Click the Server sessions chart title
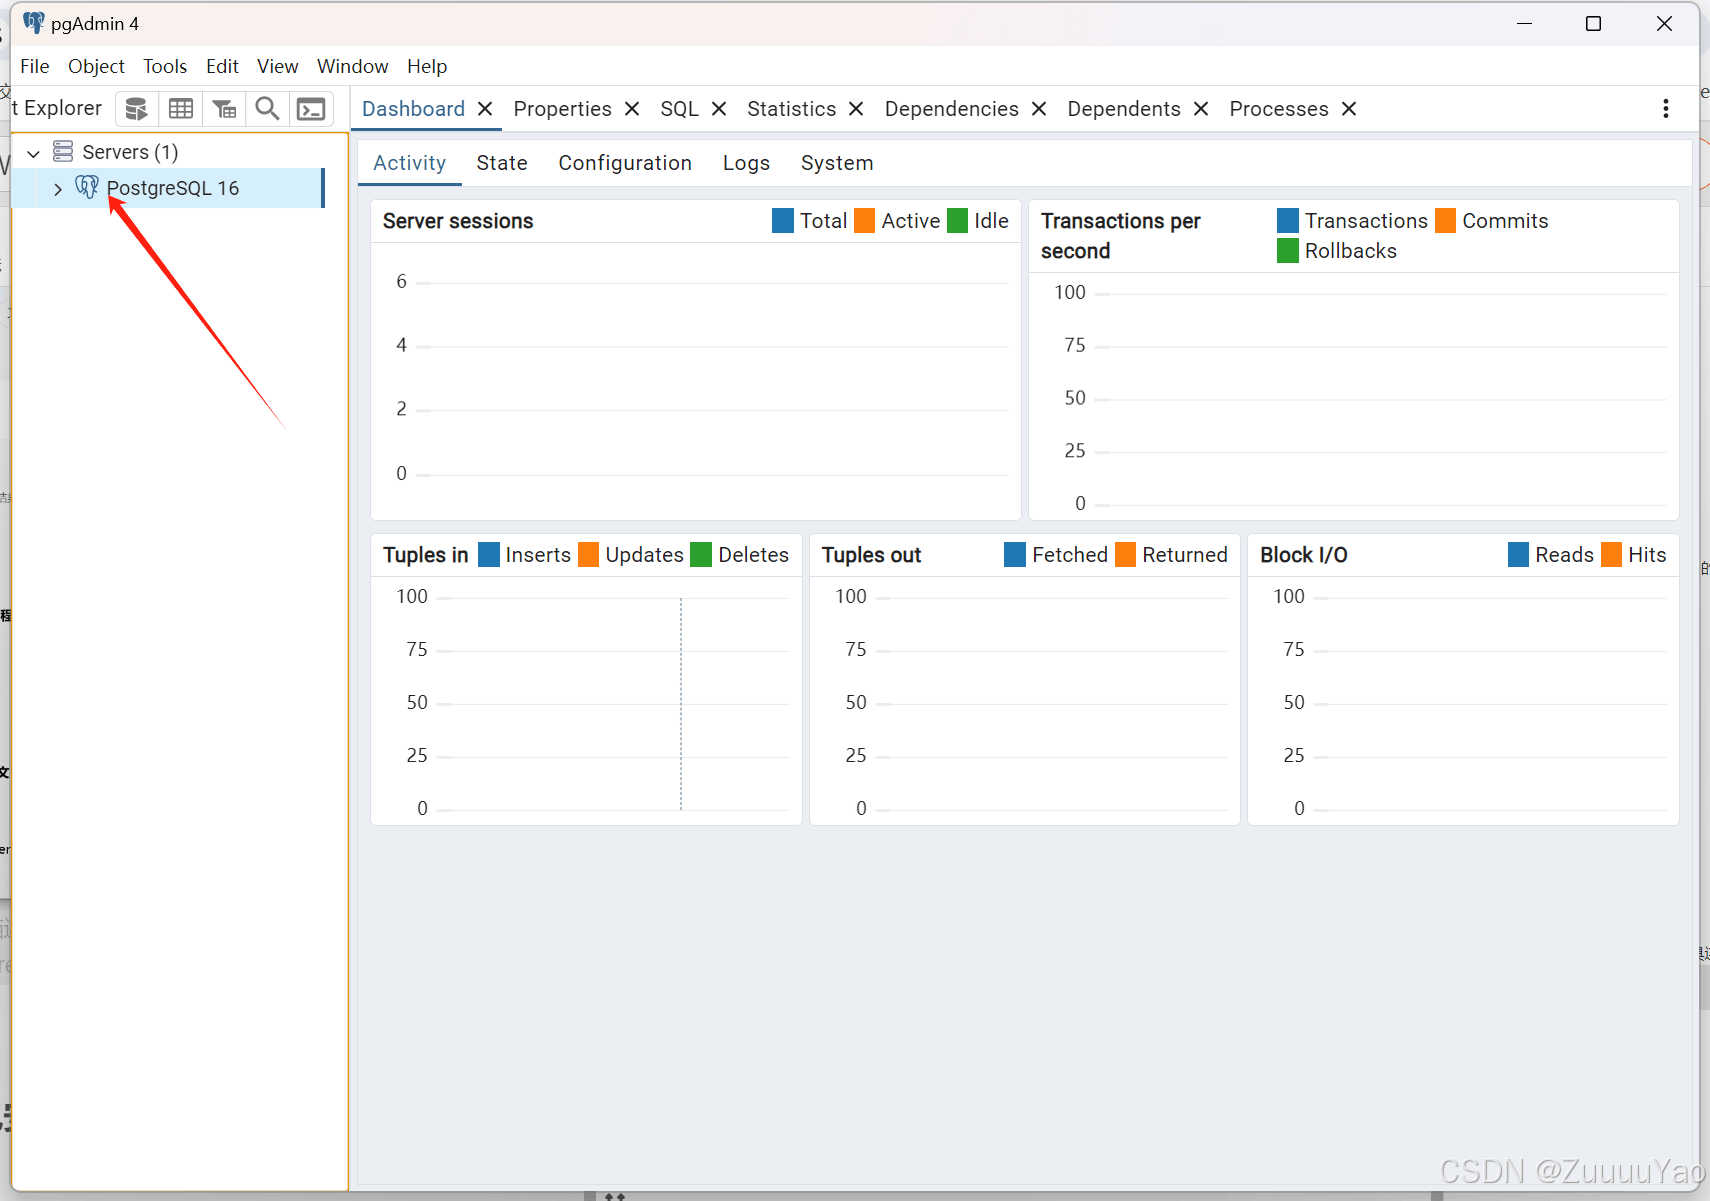This screenshot has width=1710, height=1201. 458,221
